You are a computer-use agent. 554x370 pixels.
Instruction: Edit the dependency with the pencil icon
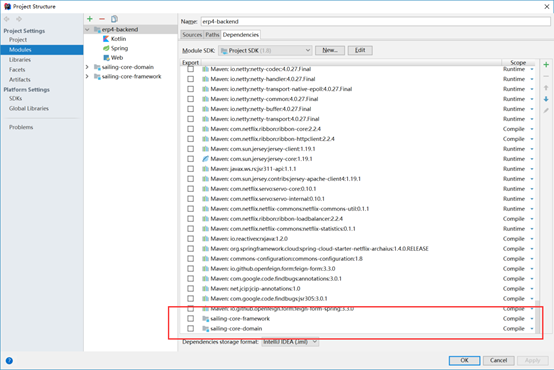(546, 111)
